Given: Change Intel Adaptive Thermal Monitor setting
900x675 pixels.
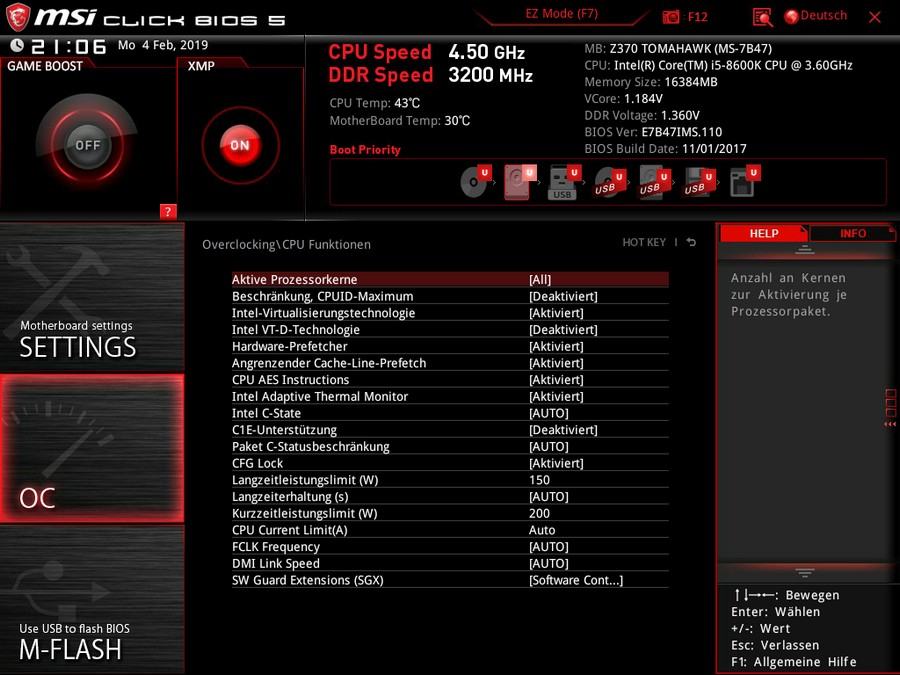Looking at the screenshot, I should (x=450, y=396).
